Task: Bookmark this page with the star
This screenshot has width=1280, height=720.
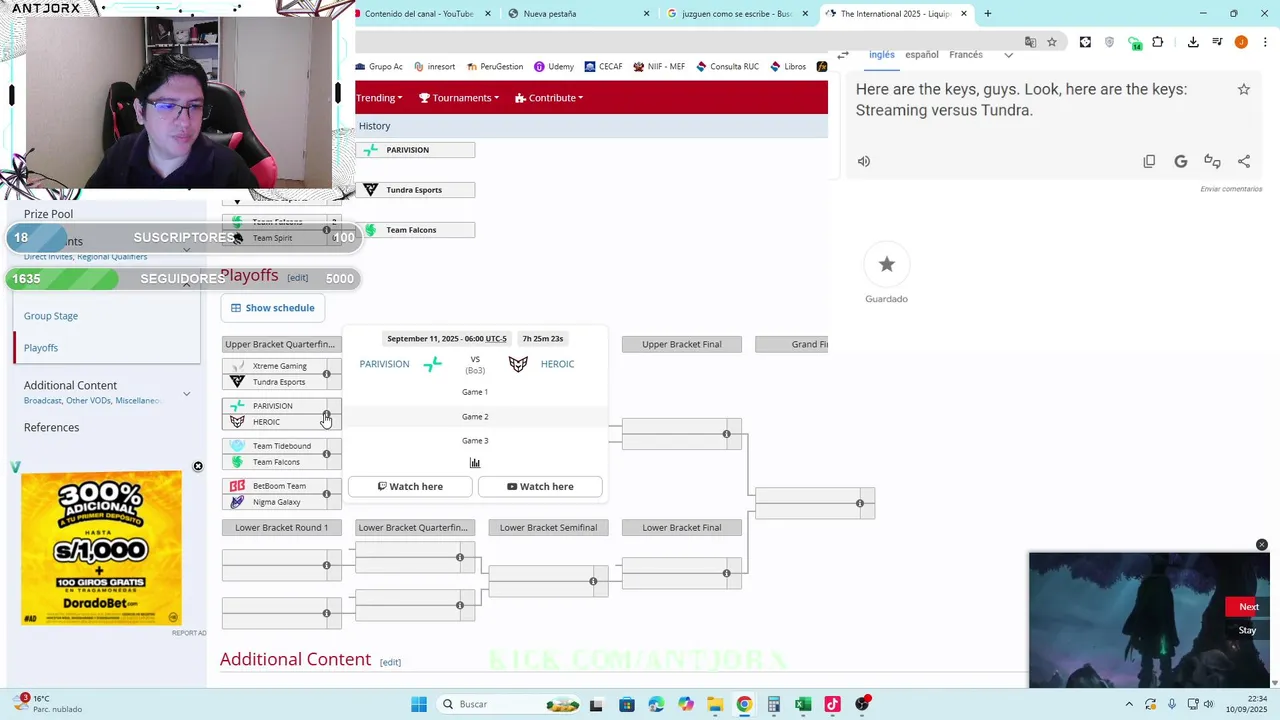Action: click(1052, 42)
